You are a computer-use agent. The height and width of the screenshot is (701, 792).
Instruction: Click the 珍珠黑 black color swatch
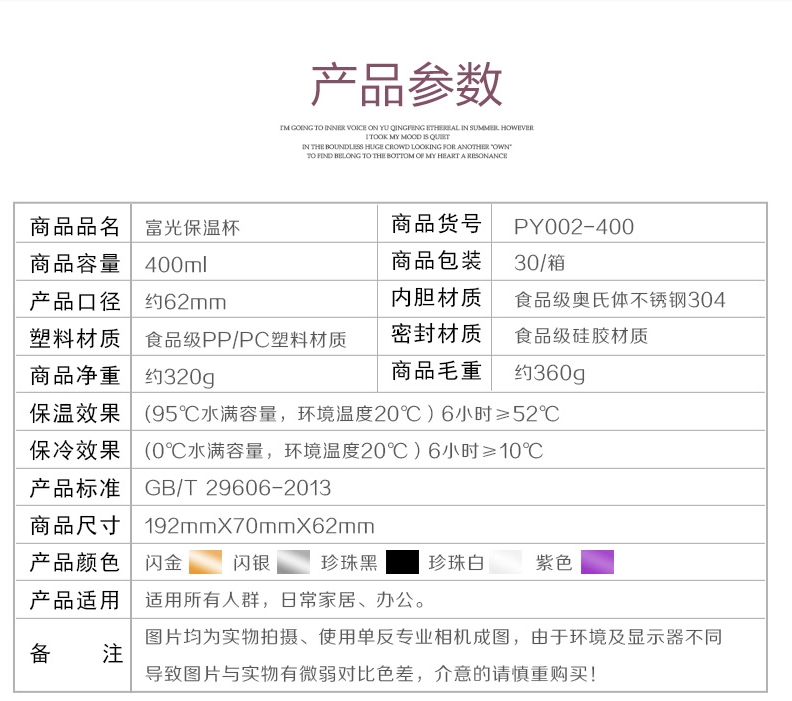coord(402,562)
